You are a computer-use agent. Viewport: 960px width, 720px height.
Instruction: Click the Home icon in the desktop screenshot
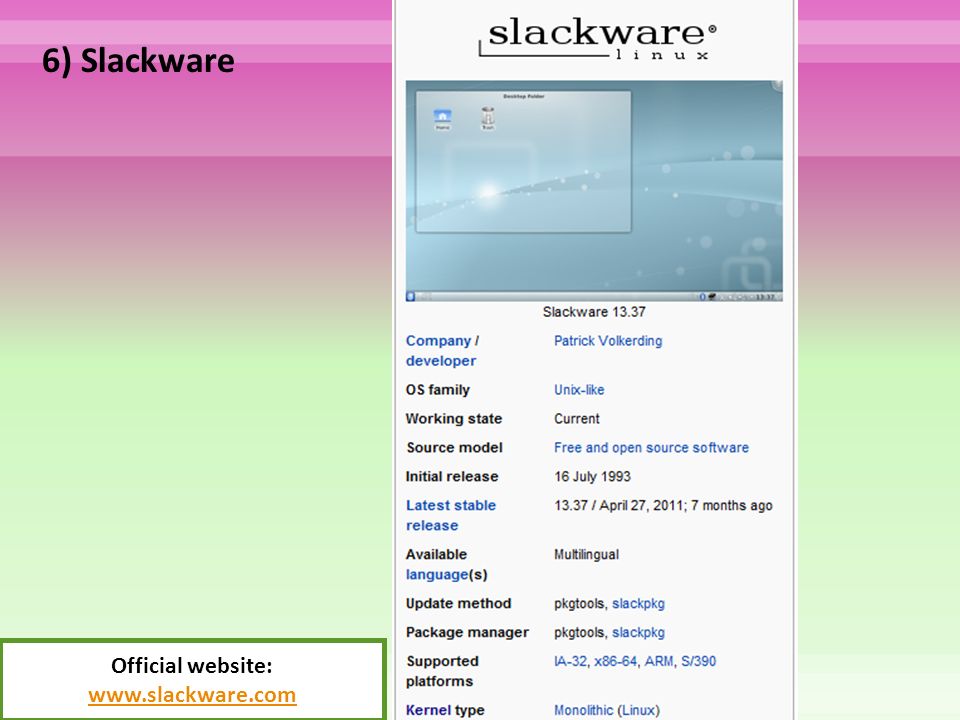tap(442, 119)
